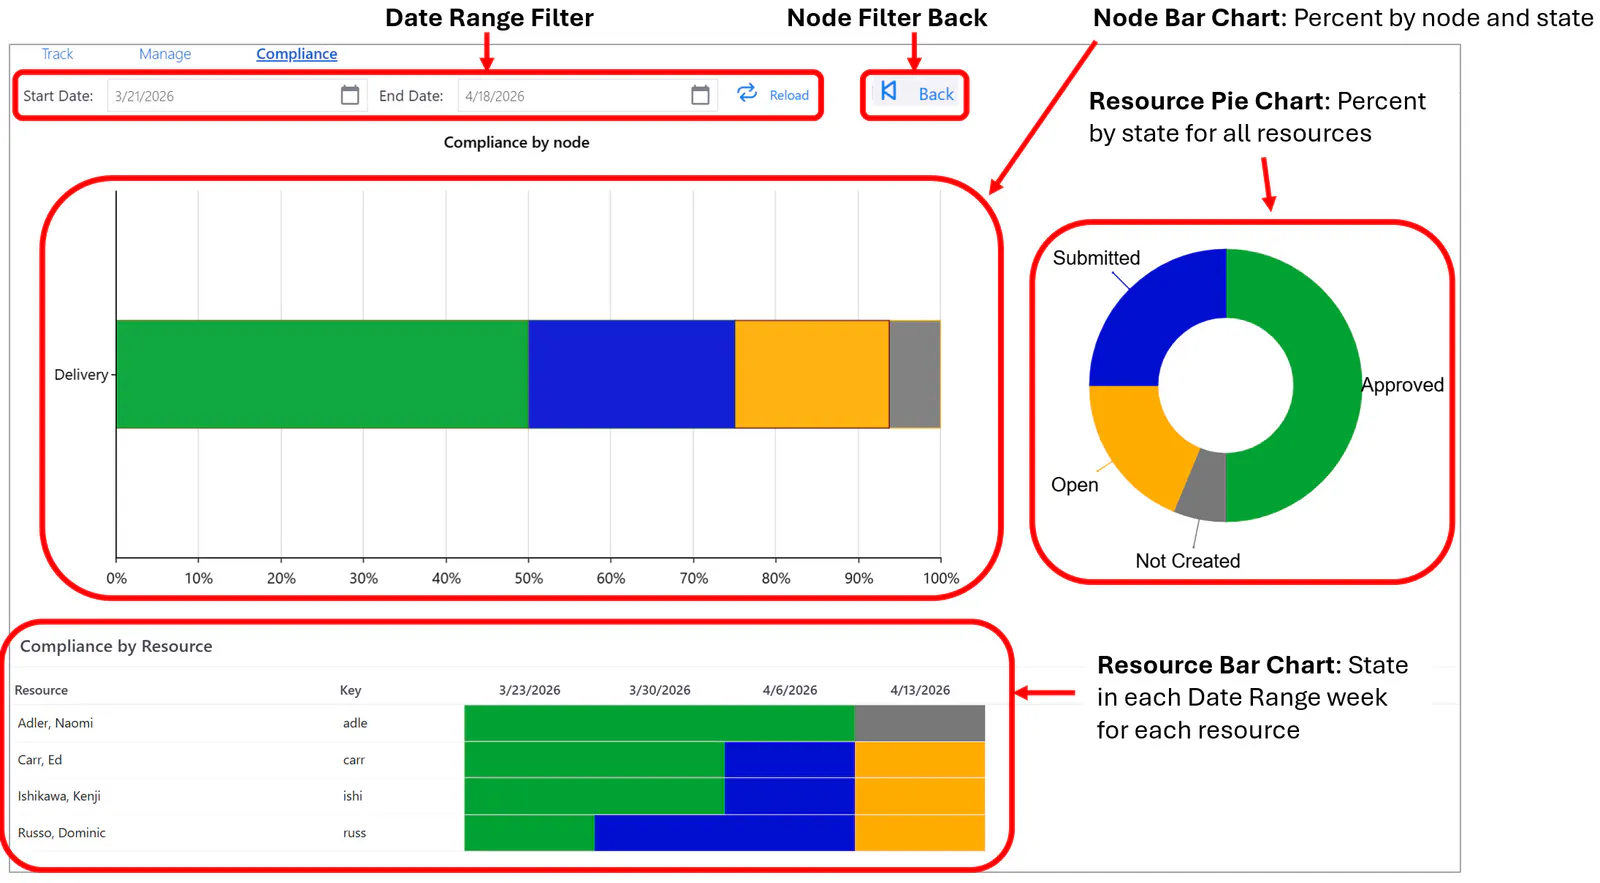
Task: Switch to the Manage tab
Action: 165,54
